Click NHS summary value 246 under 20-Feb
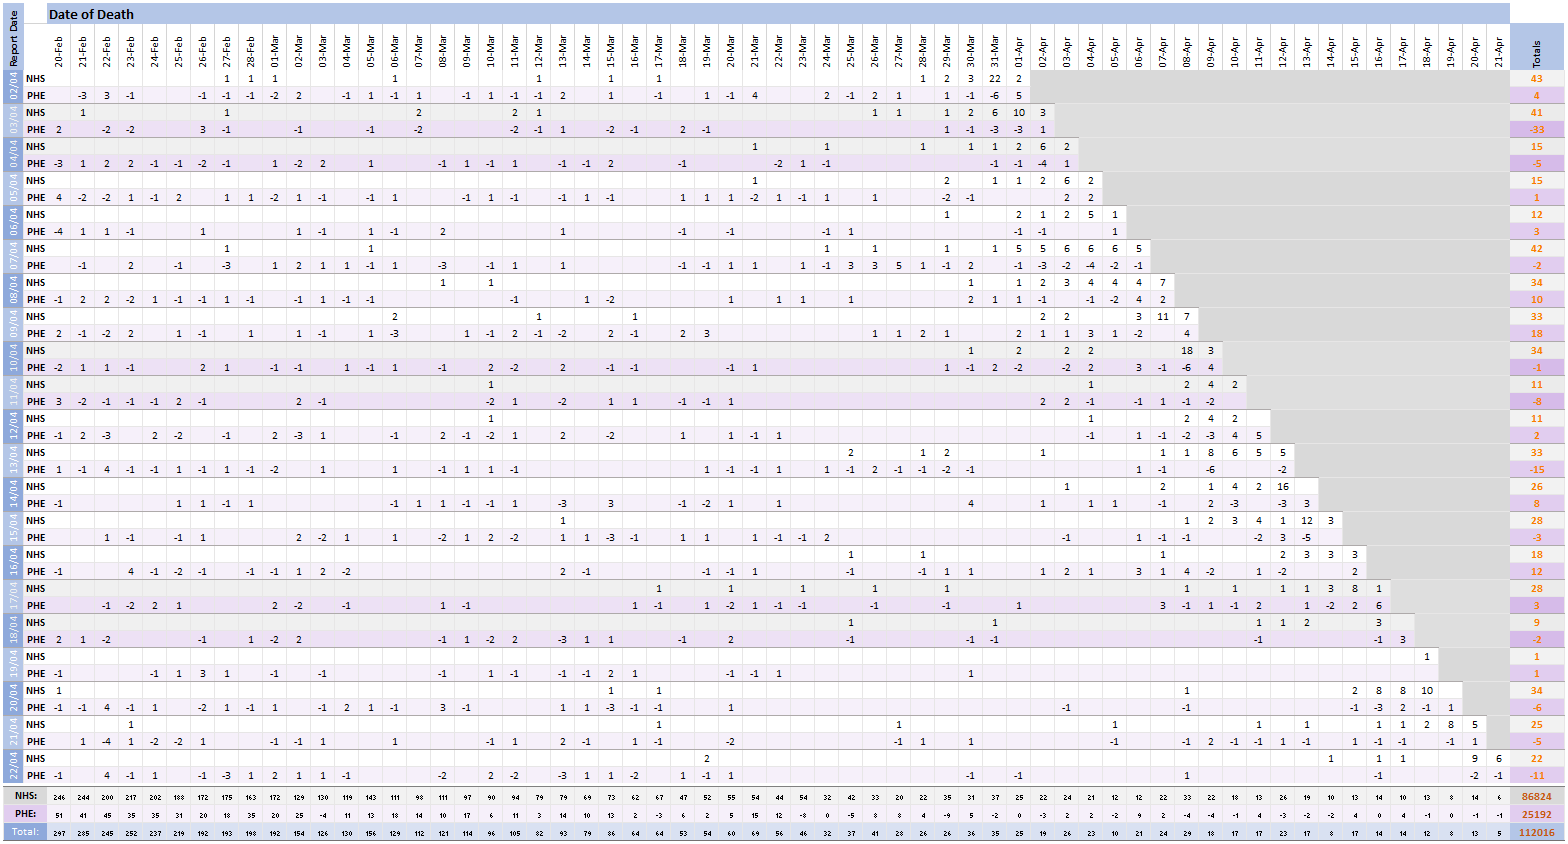Viewport: 1568px width, 844px height. pyautogui.click(x=59, y=797)
